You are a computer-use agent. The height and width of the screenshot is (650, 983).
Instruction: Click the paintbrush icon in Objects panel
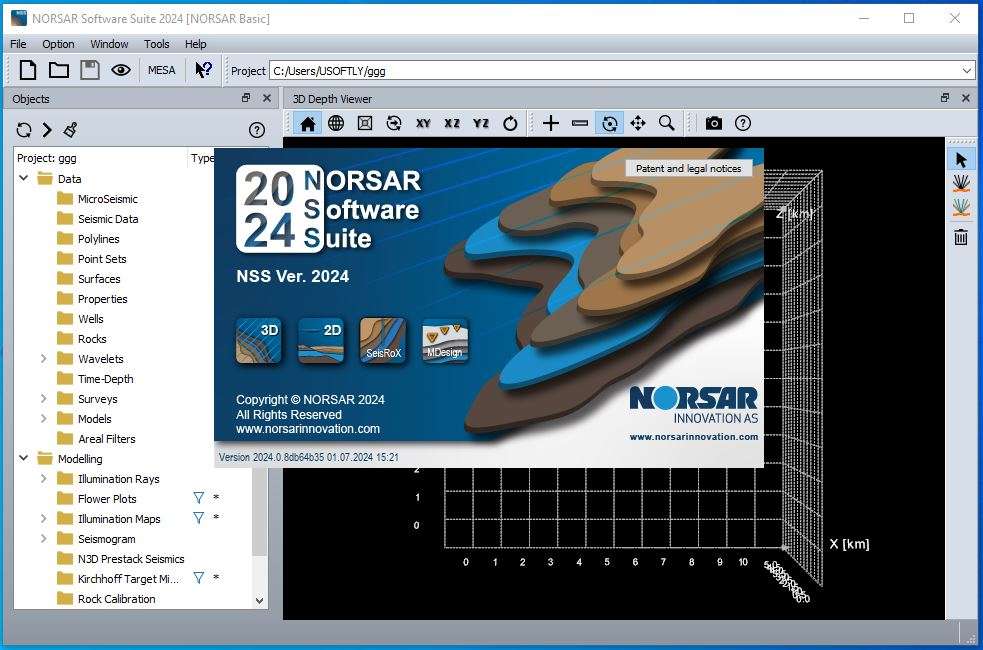click(x=70, y=130)
